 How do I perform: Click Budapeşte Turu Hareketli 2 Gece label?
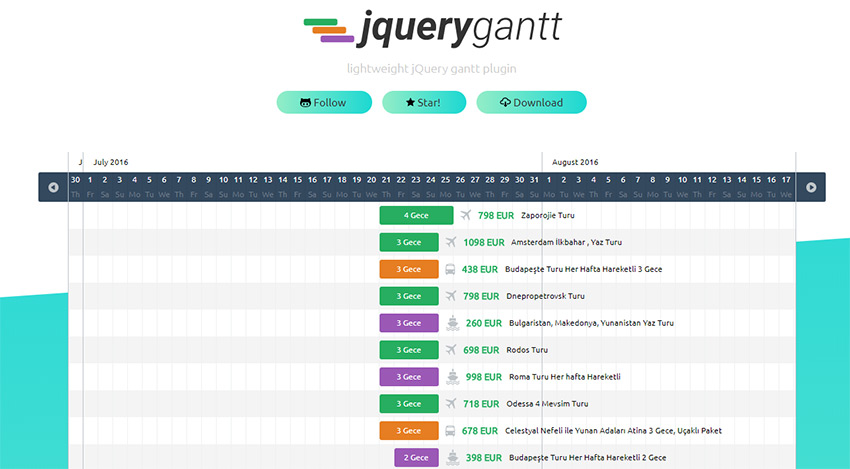pyautogui.click(x=588, y=458)
